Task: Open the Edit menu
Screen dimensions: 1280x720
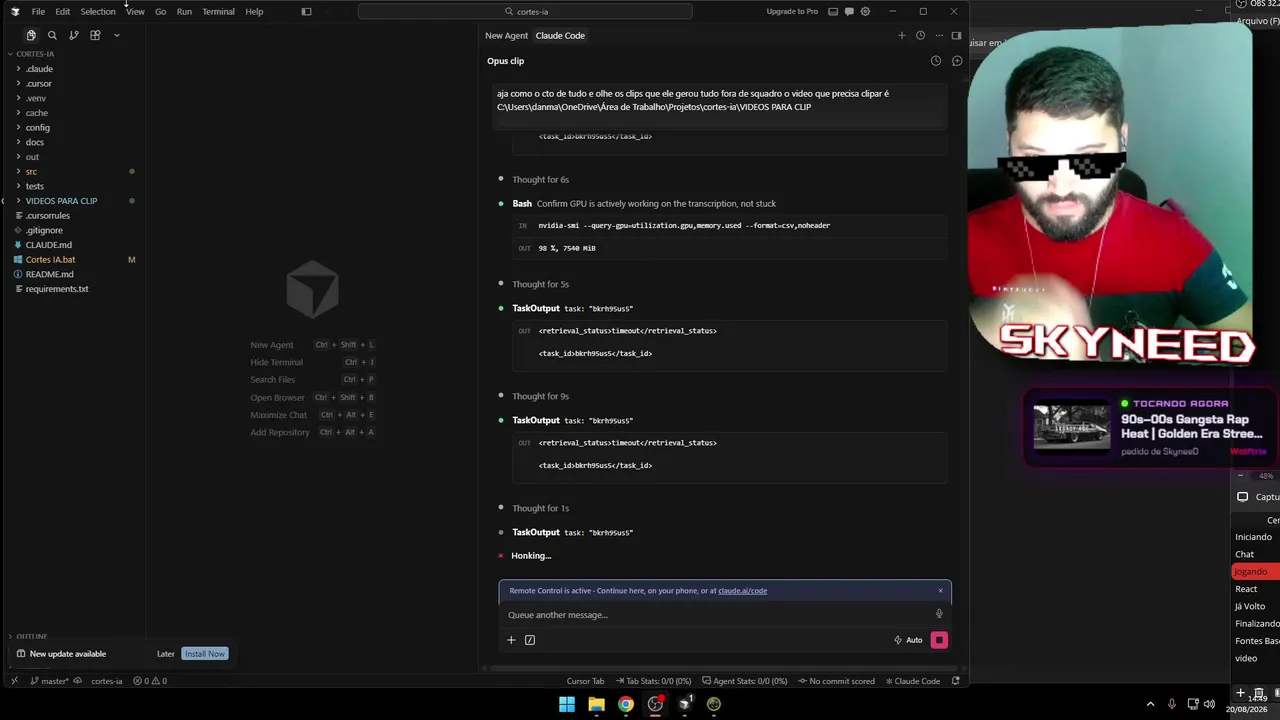Action: click(x=62, y=12)
